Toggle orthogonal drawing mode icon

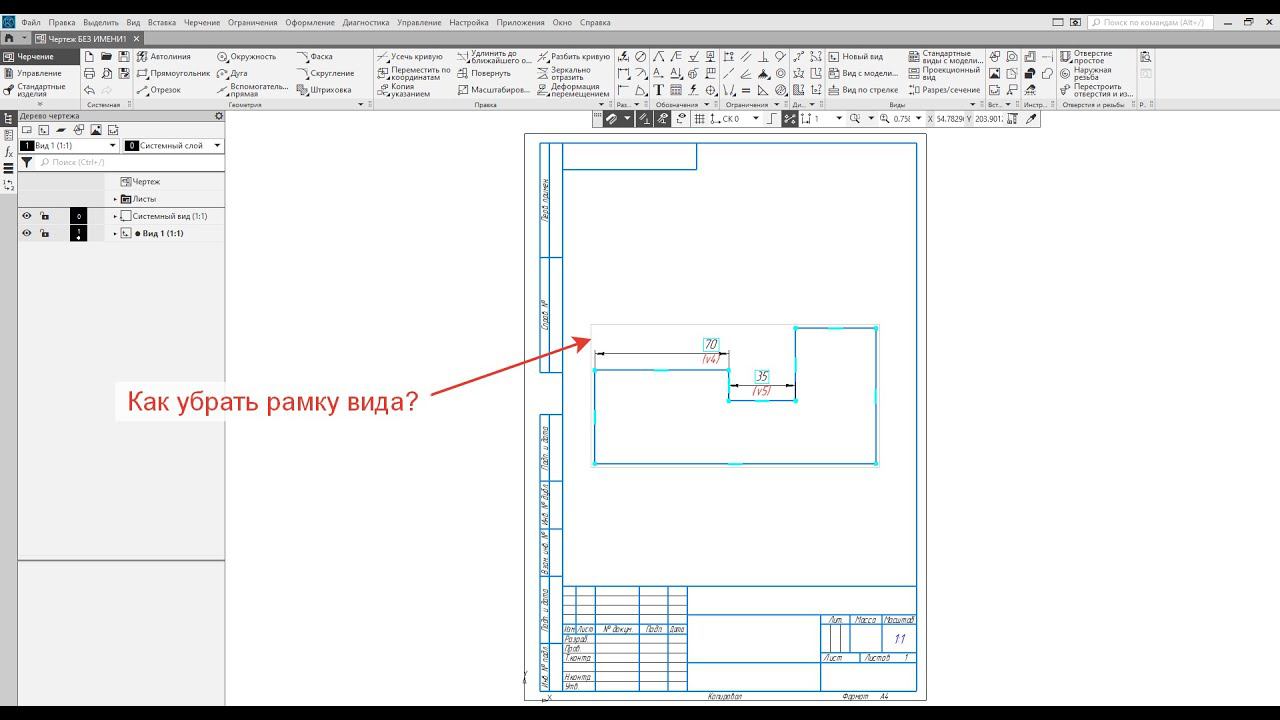coord(770,118)
